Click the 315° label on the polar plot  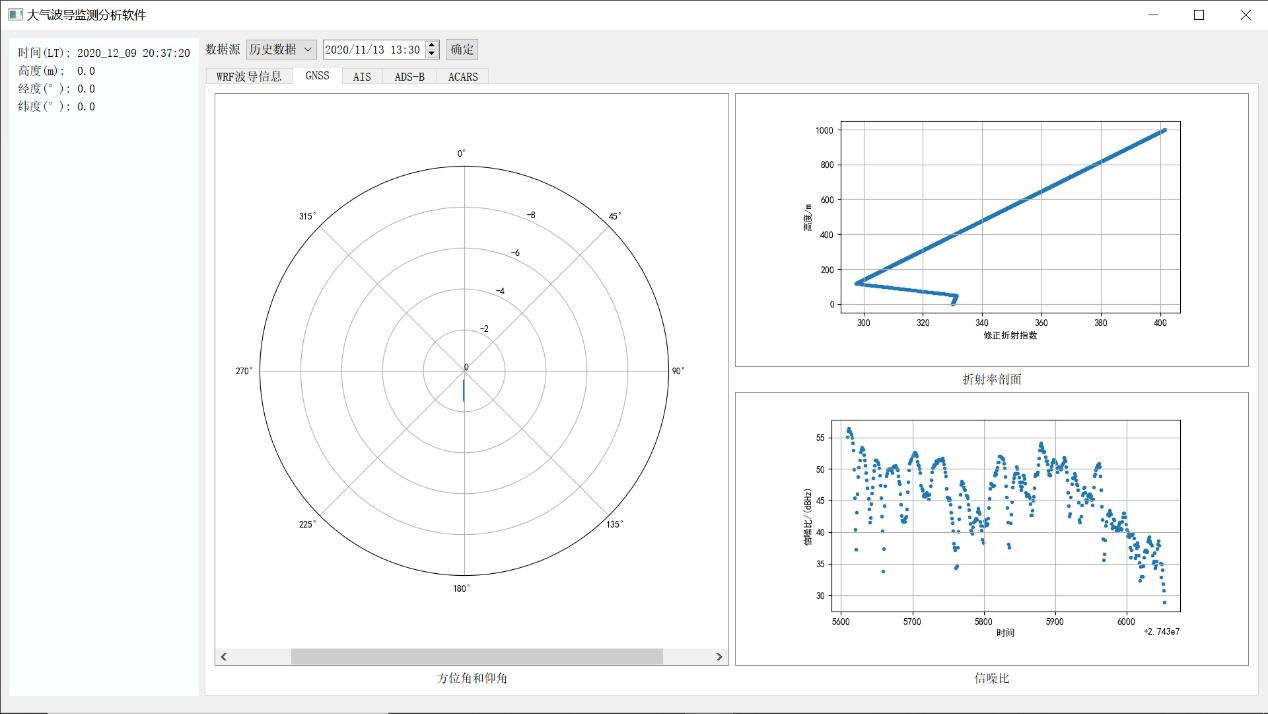point(307,216)
